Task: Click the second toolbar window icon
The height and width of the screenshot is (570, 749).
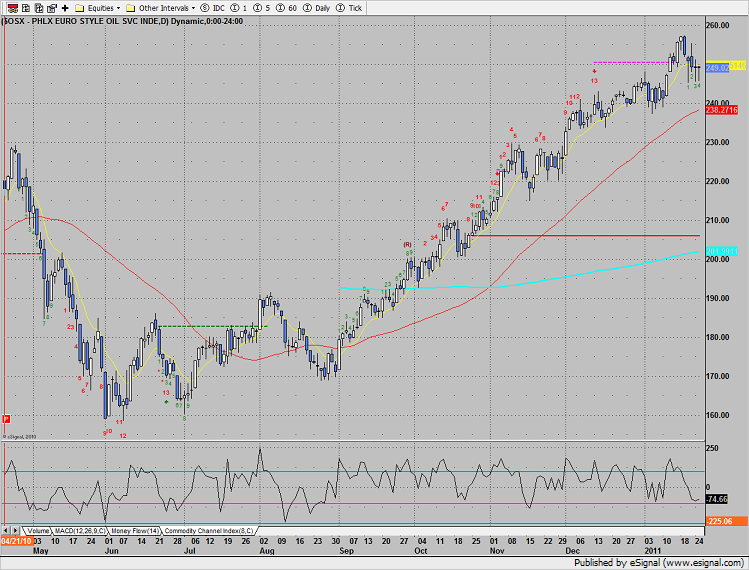Action: [26, 8]
